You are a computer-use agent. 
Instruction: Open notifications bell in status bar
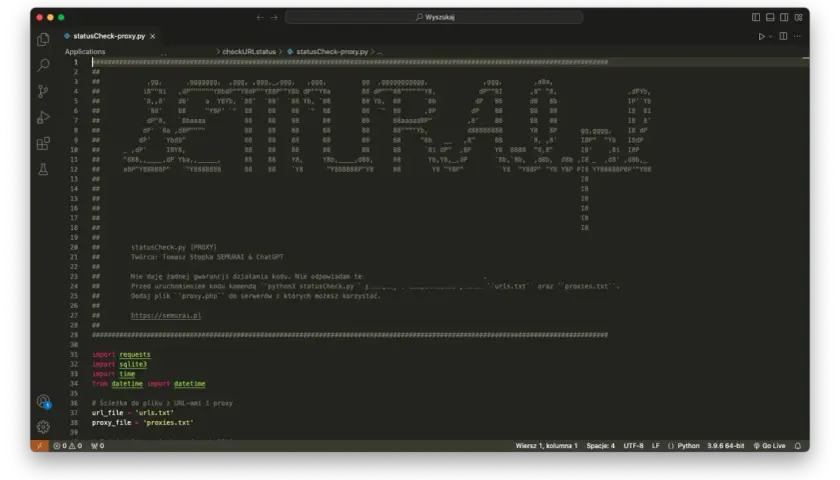(x=798, y=446)
